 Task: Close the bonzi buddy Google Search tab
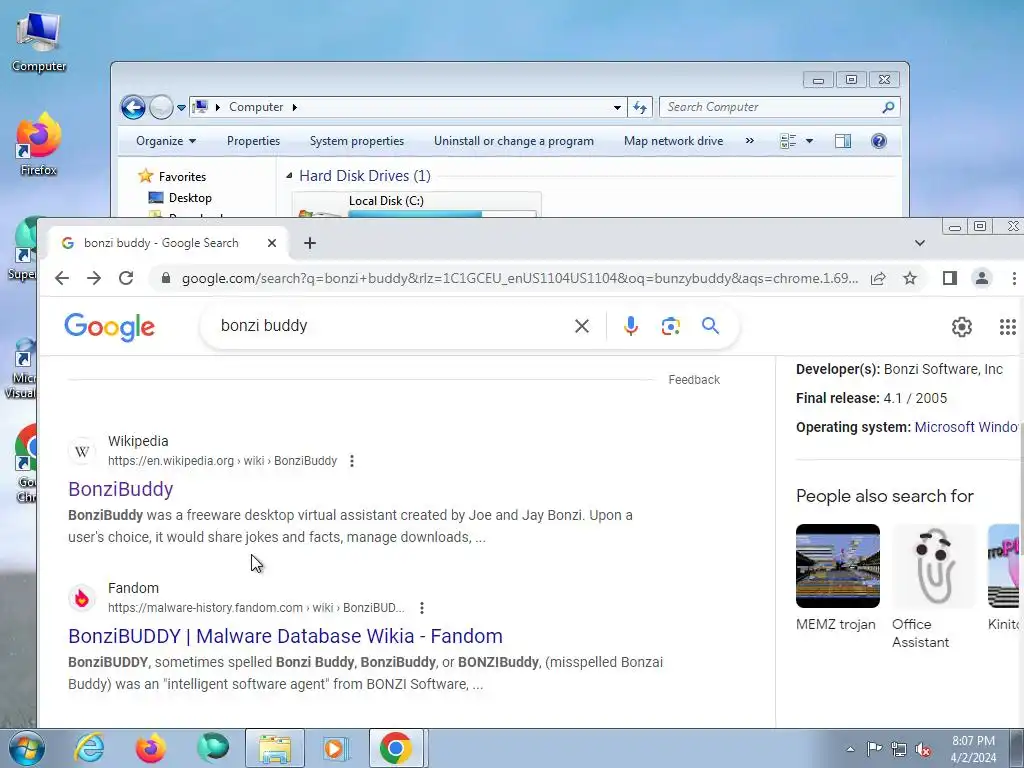pyautogui.click(x=272, y=243)
